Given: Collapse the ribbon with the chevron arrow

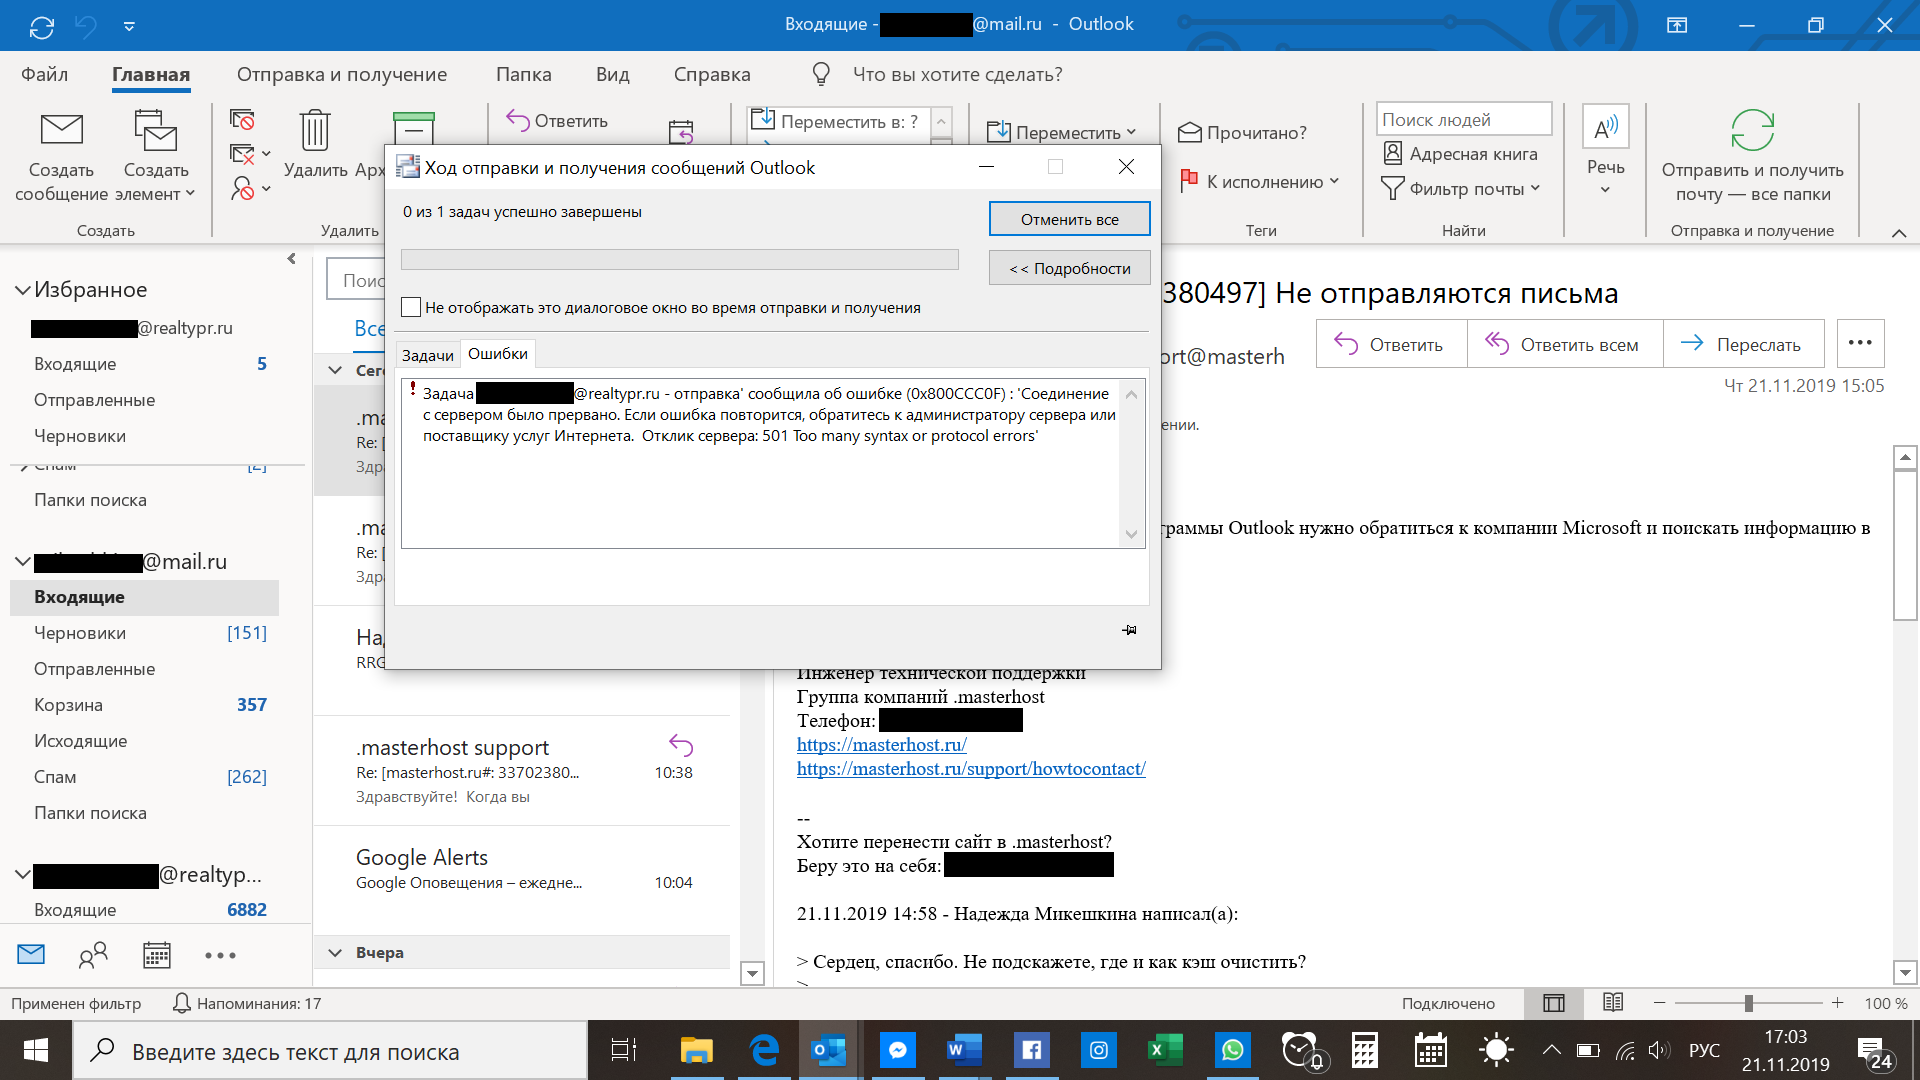Looking at the screenshot, I should (x=1898, y=233).
